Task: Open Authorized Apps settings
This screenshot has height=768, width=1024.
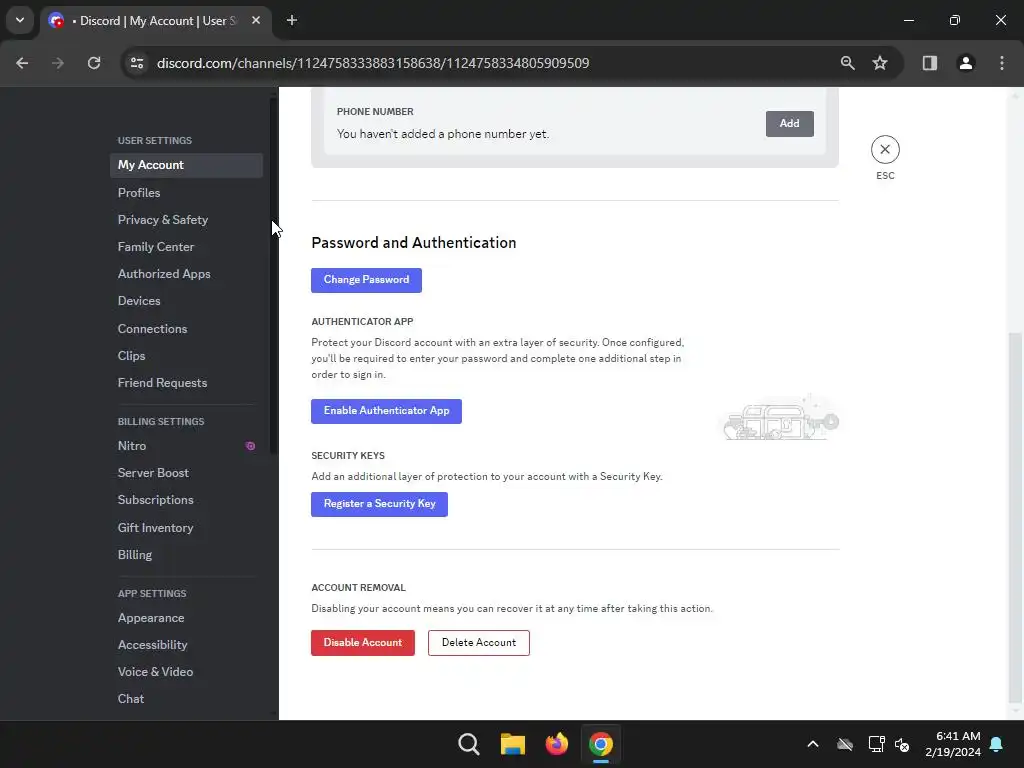Action: (186, 274)
